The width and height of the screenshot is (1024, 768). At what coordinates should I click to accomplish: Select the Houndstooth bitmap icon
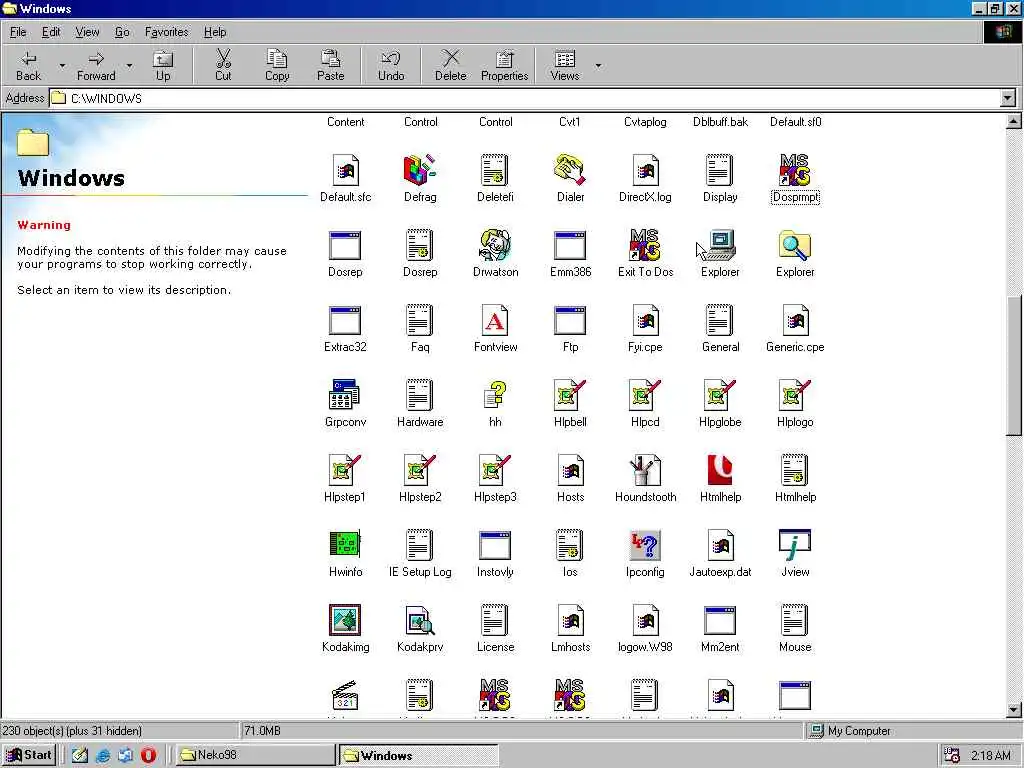click(x=645, y=470)
